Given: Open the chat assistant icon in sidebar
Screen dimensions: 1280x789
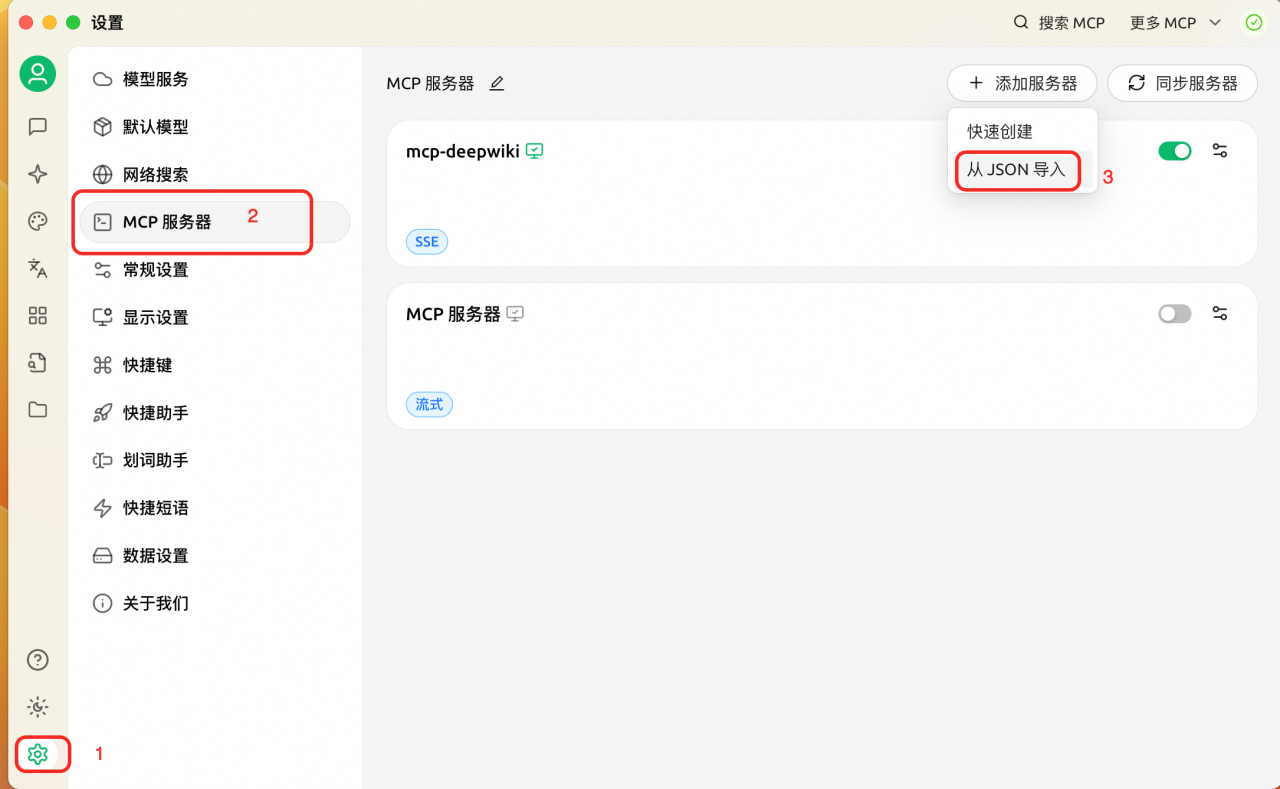Looking at the screenshot, I should 38,126.
